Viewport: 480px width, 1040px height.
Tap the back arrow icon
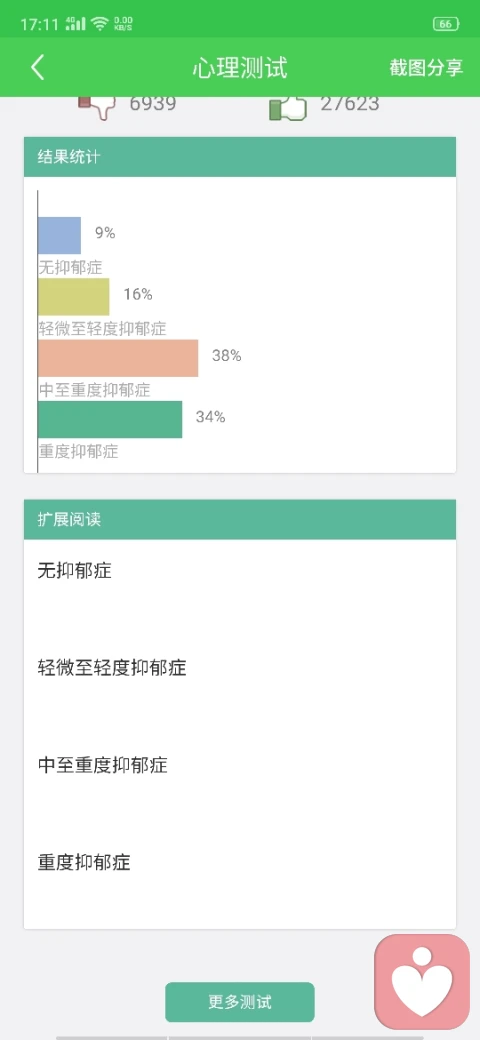[38, 68]
